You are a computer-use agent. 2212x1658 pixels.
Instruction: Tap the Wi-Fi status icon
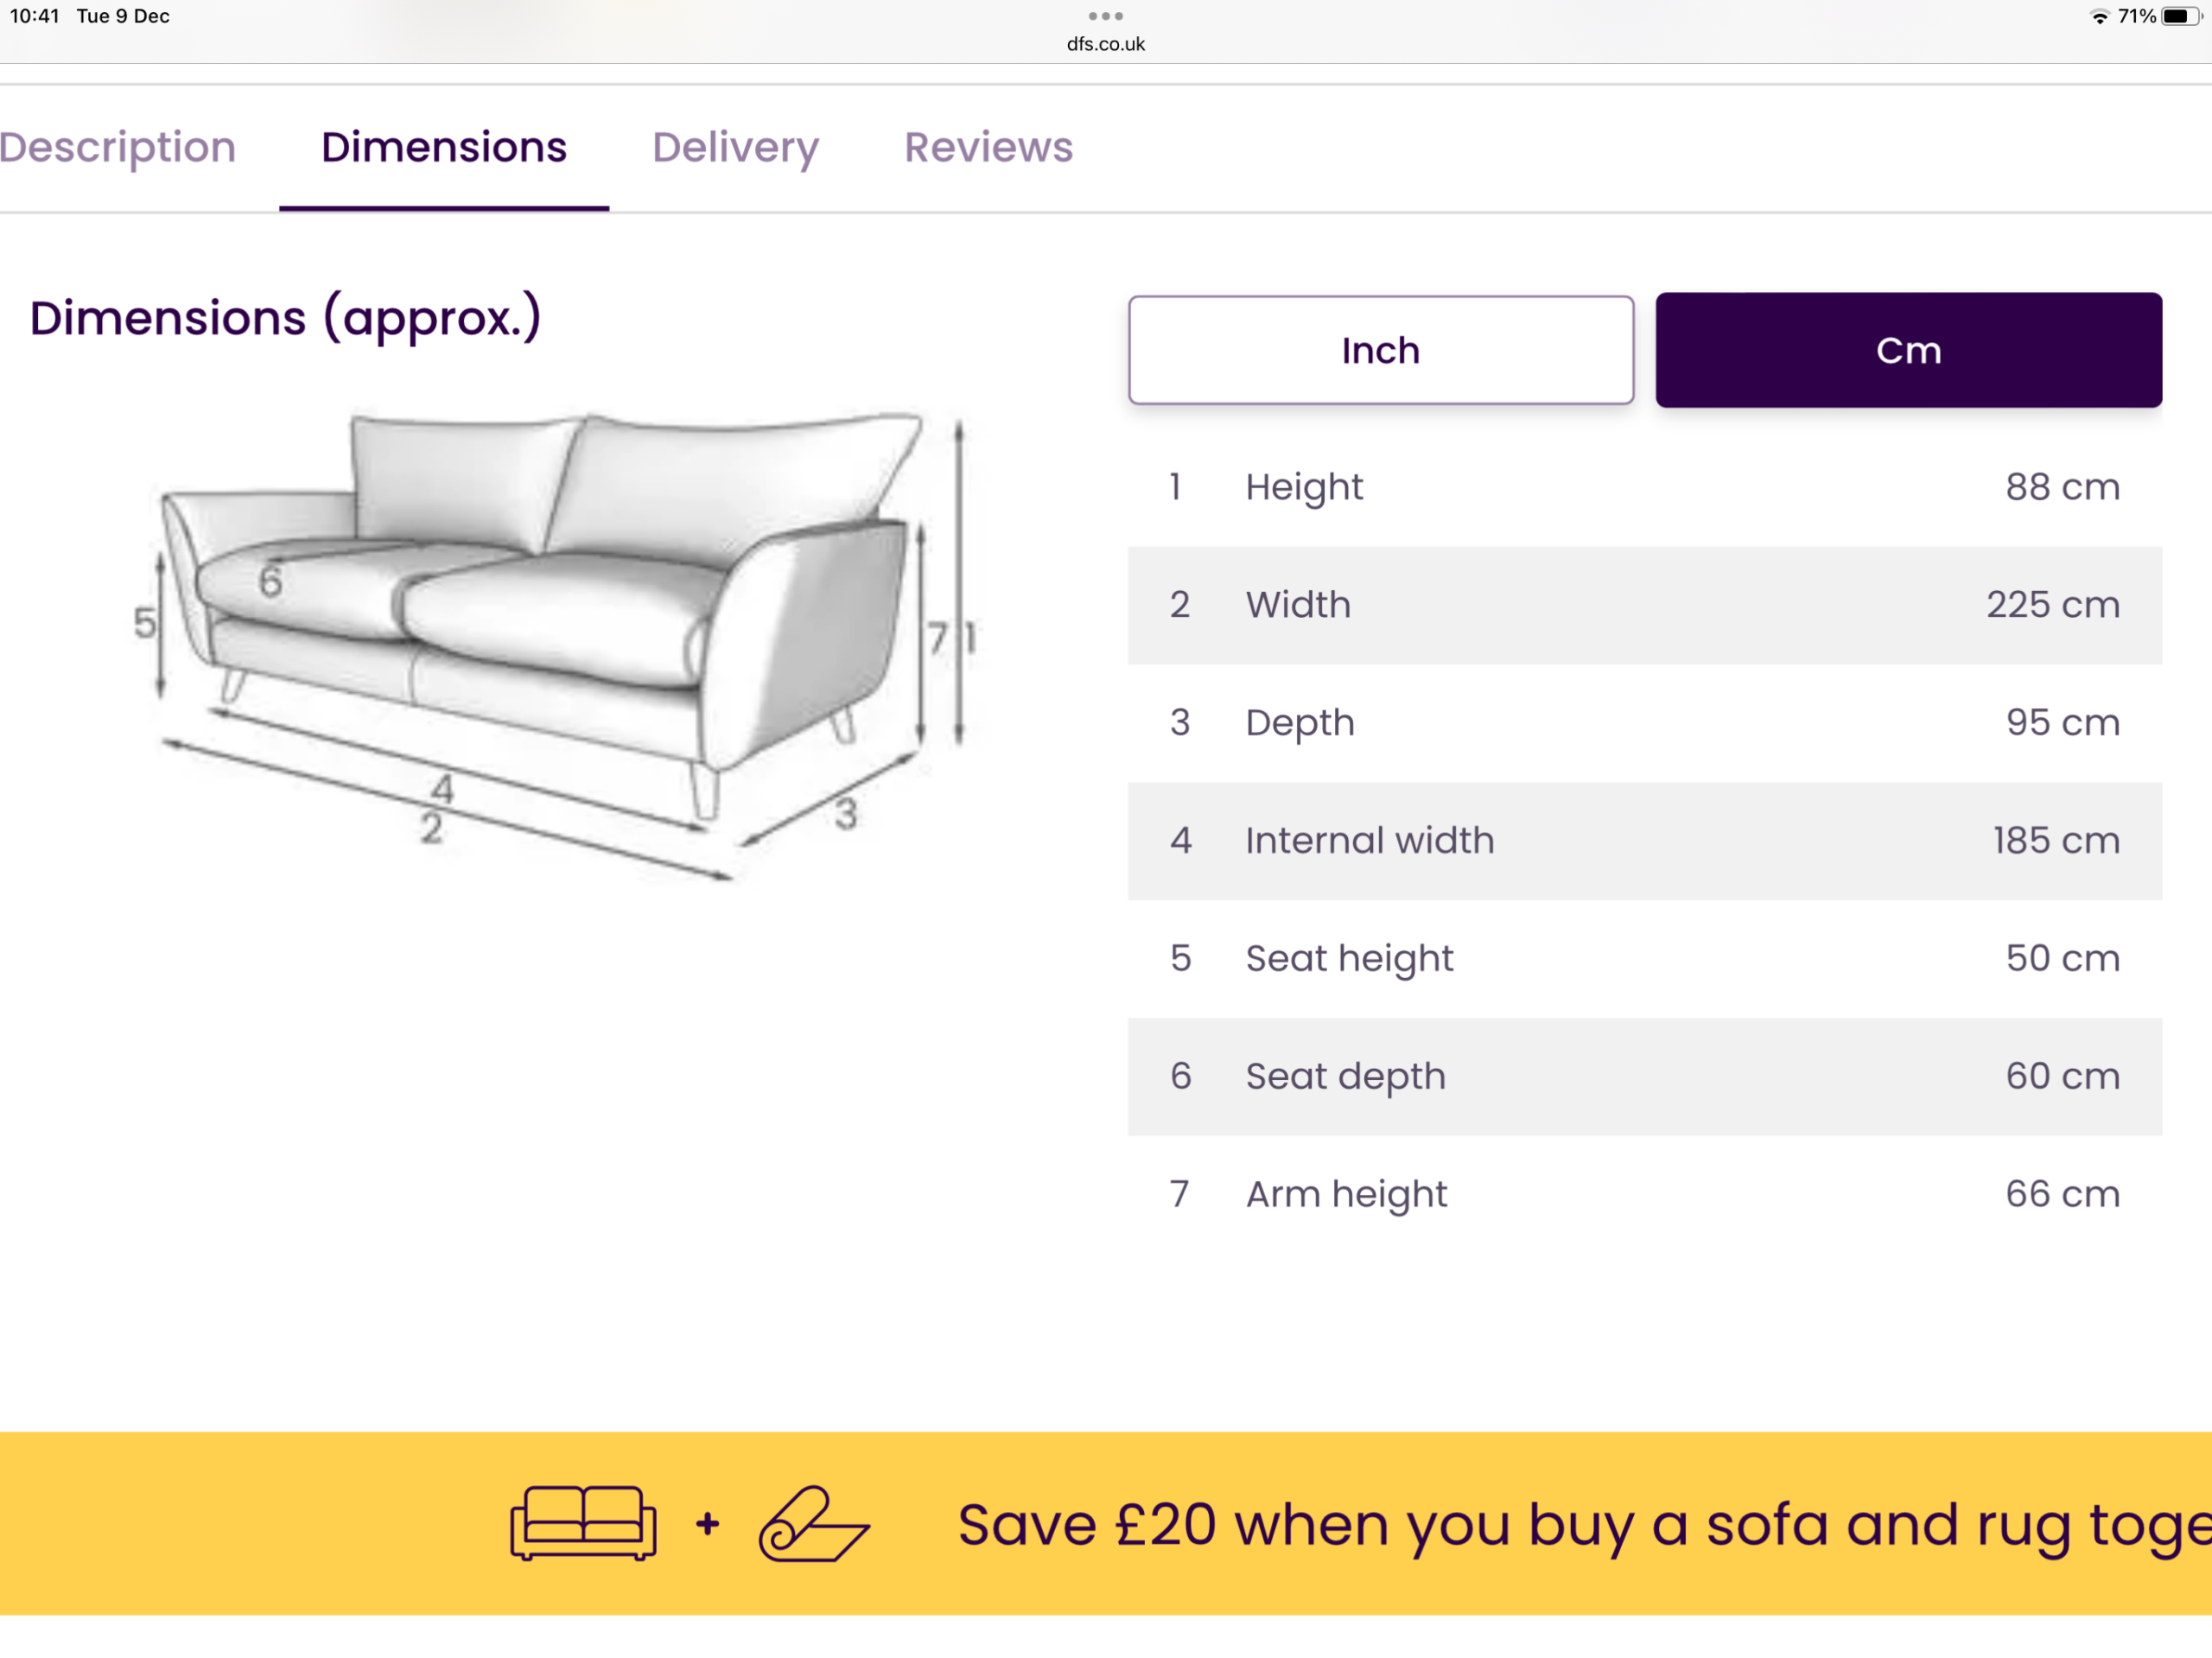[2099, 17]
